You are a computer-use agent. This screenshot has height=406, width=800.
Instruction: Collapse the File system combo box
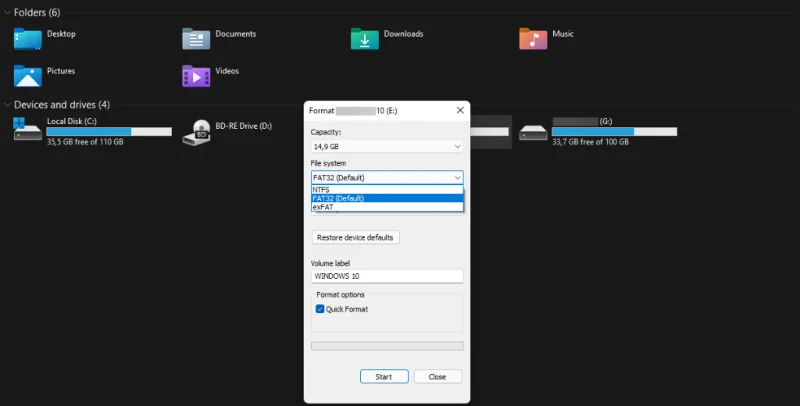[x=387, y=177]
